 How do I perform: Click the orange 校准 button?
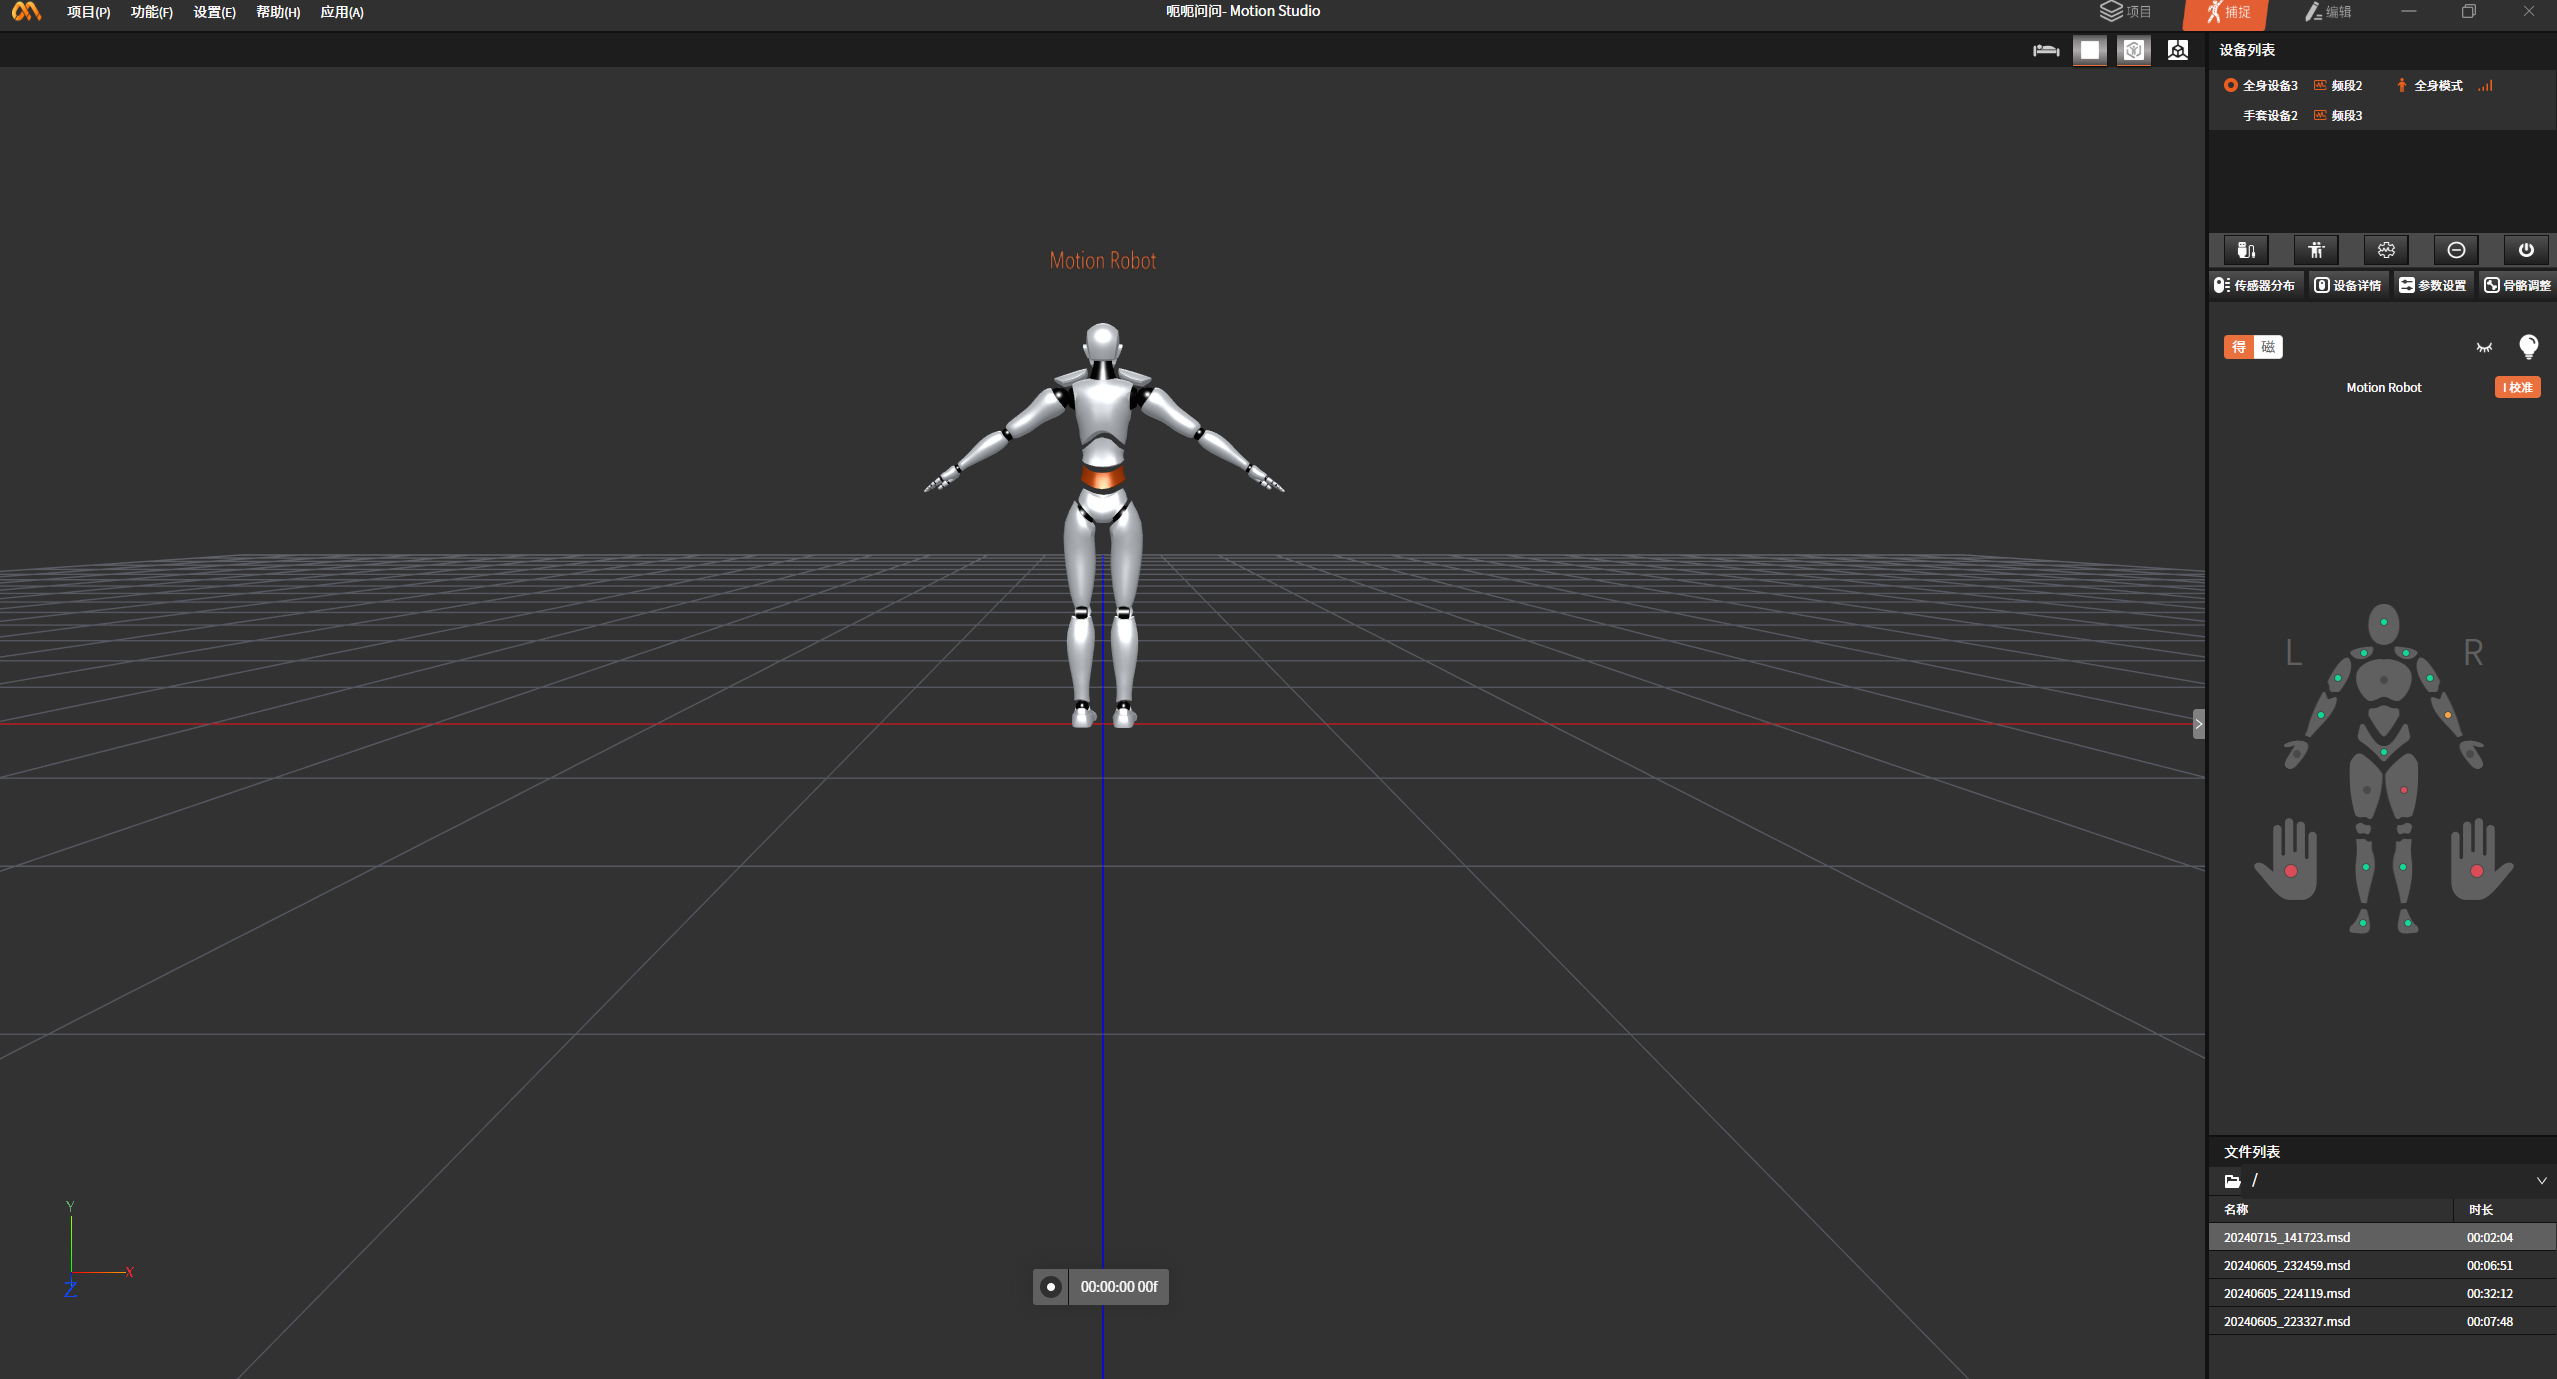point(2517,388)
